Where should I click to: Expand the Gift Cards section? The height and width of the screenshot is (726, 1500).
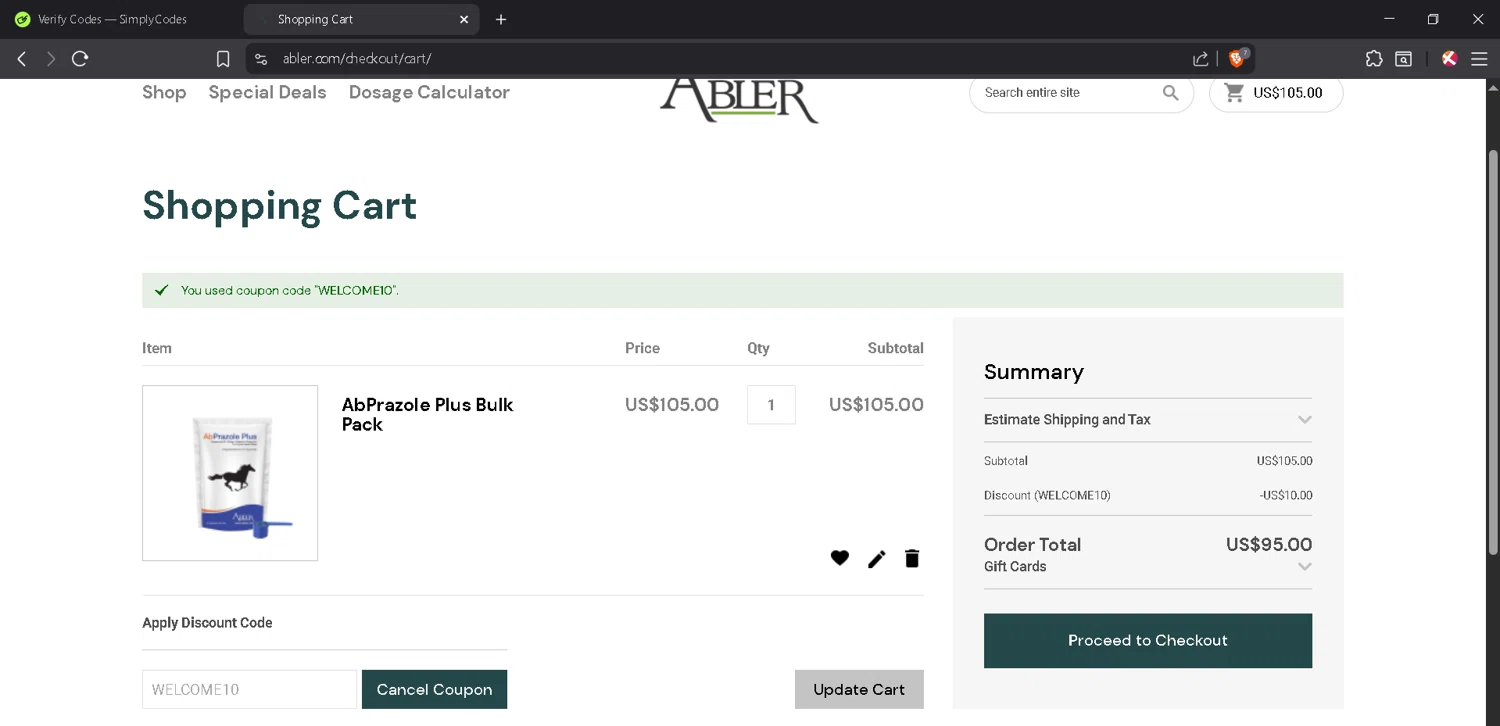(x=1148, y=566)
